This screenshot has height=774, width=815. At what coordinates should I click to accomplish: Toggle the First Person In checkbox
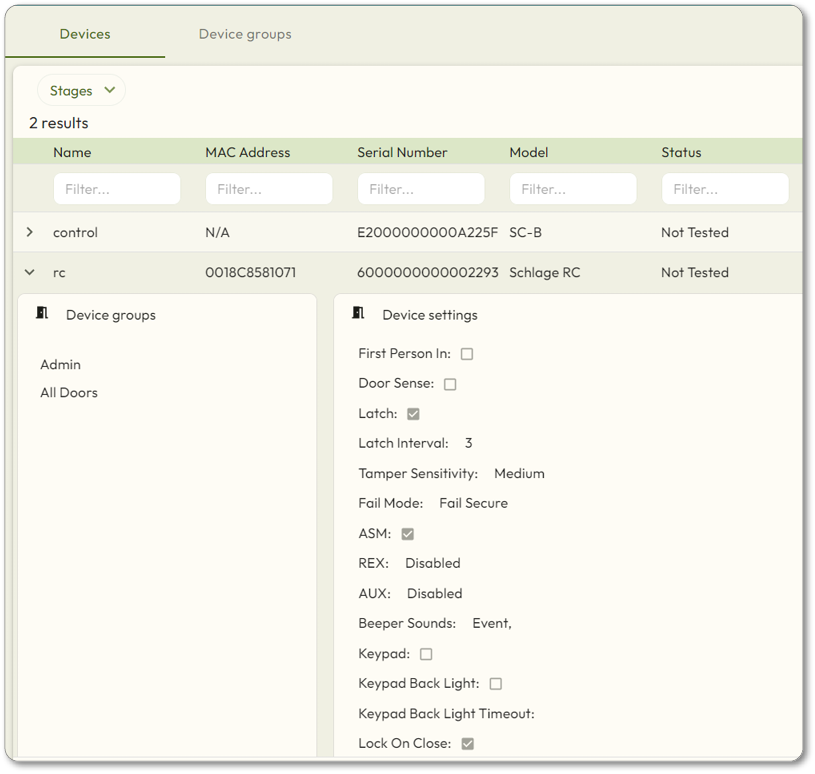467,354
